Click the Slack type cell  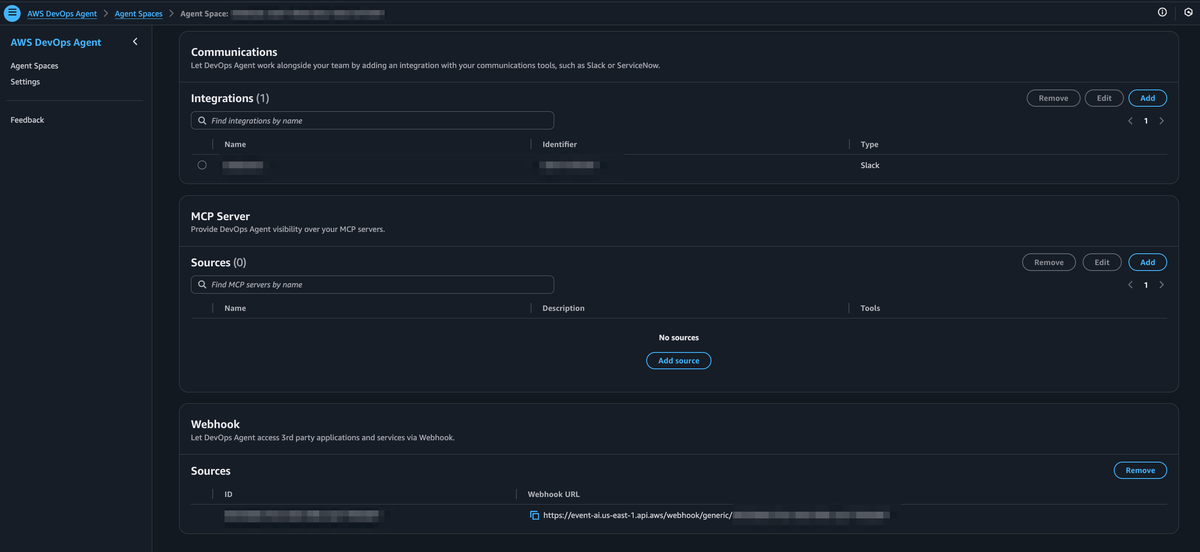(870, 165)
